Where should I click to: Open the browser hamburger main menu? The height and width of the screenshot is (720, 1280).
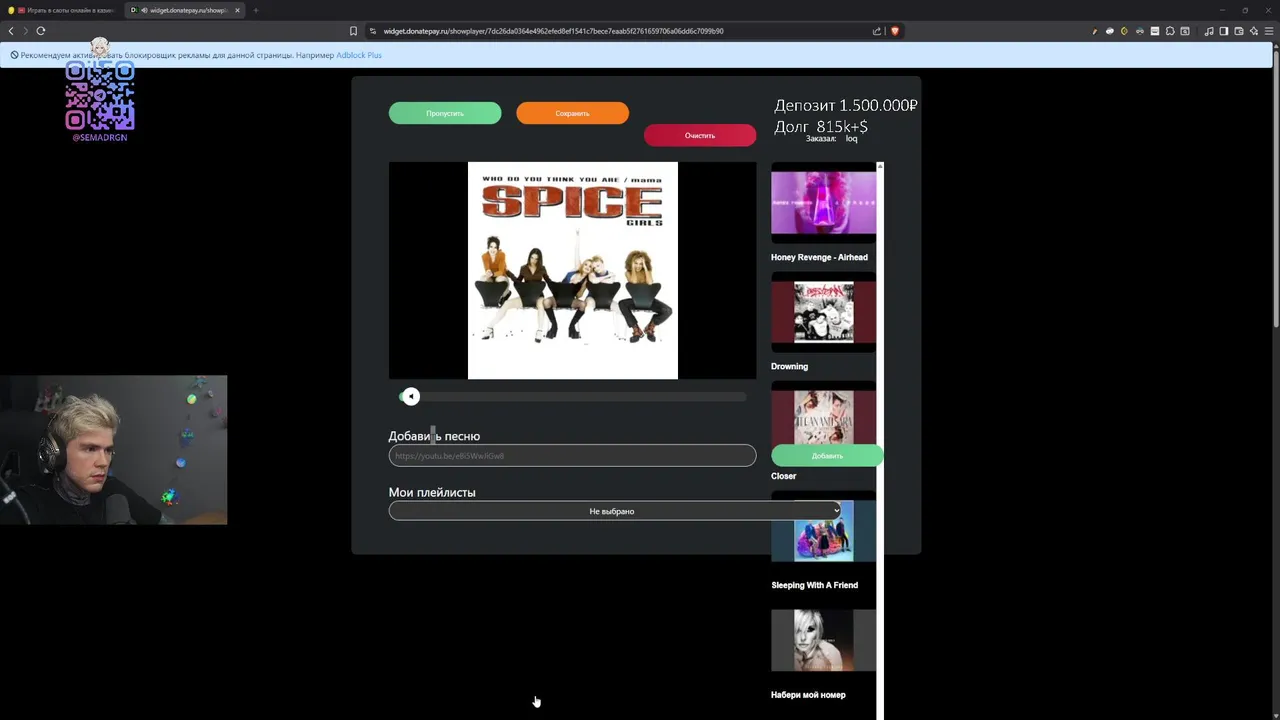pyautogui.click(x=1268, y=31)
